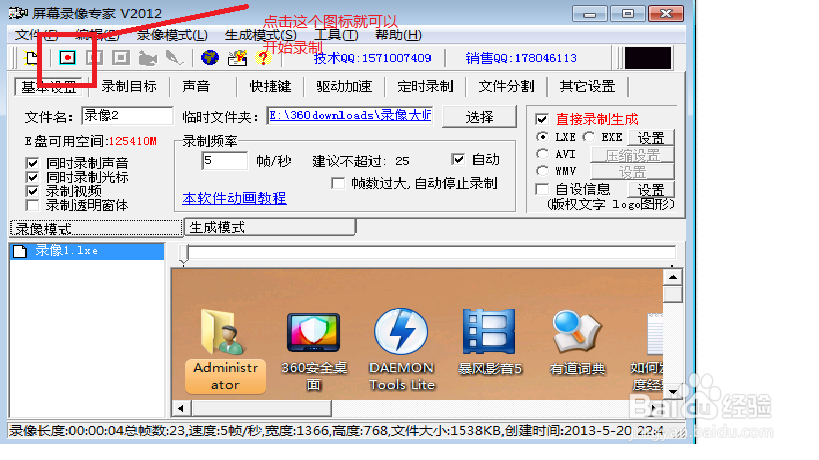Viewport: 819px width, 460px height.
Task: Enable 录制透明窗体 checkbox
Action: tap(32, 205)
